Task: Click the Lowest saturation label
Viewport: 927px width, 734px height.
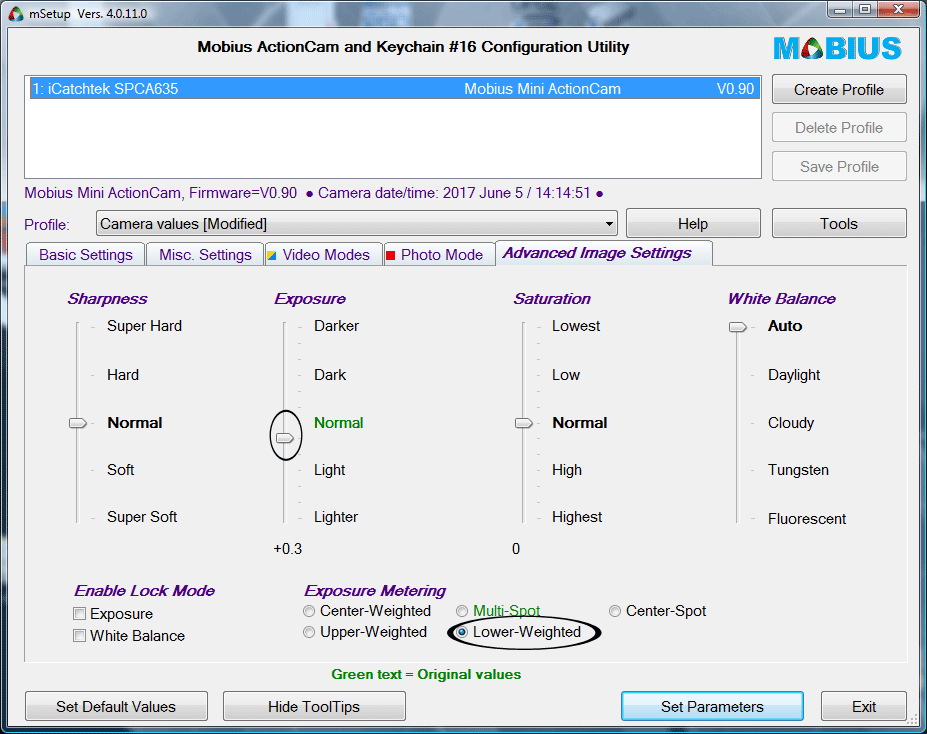Action: (576, 326)
